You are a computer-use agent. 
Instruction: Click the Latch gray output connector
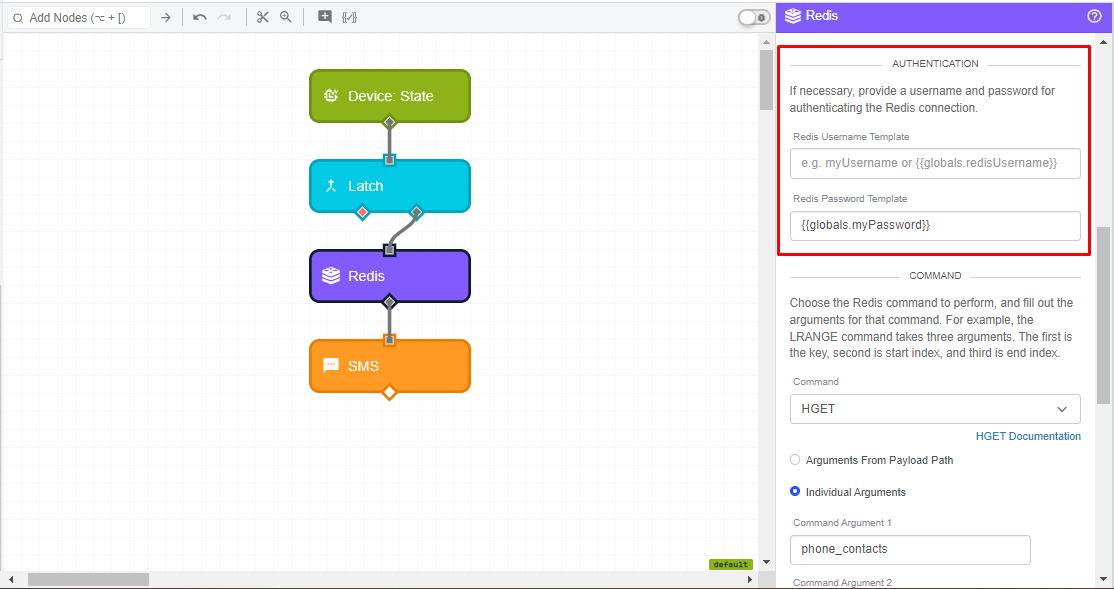pos(416,212)
